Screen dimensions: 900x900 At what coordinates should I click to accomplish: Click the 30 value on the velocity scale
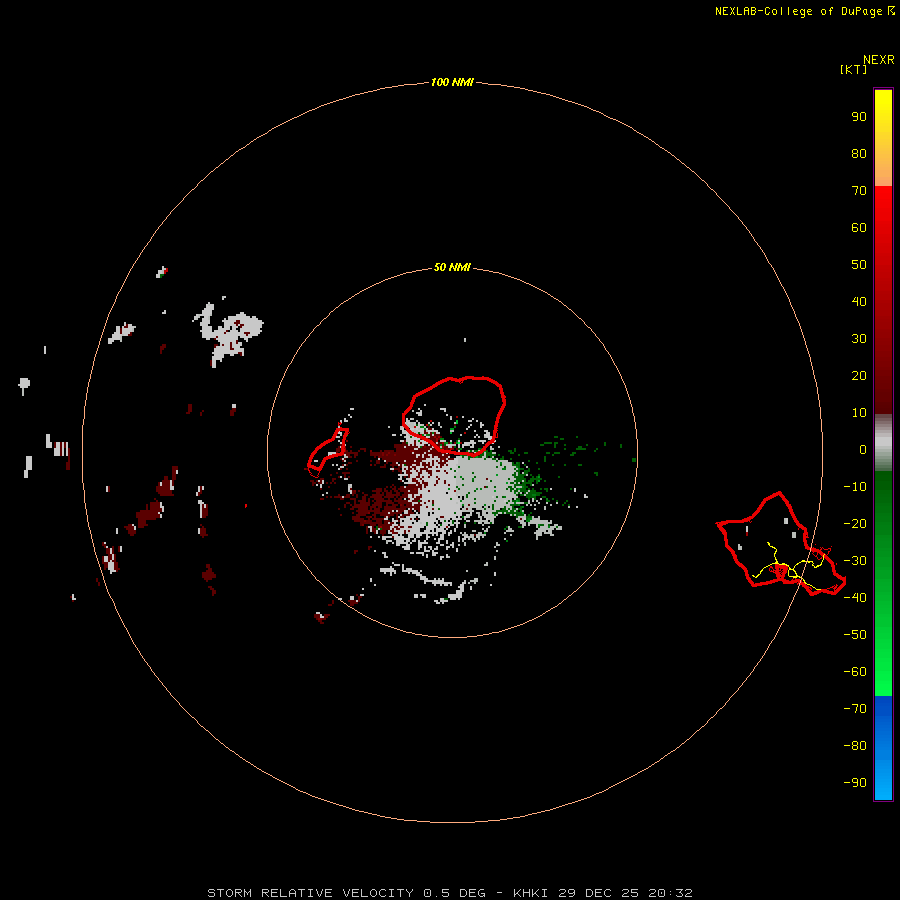pyautogui.click(x=859, y=339)
